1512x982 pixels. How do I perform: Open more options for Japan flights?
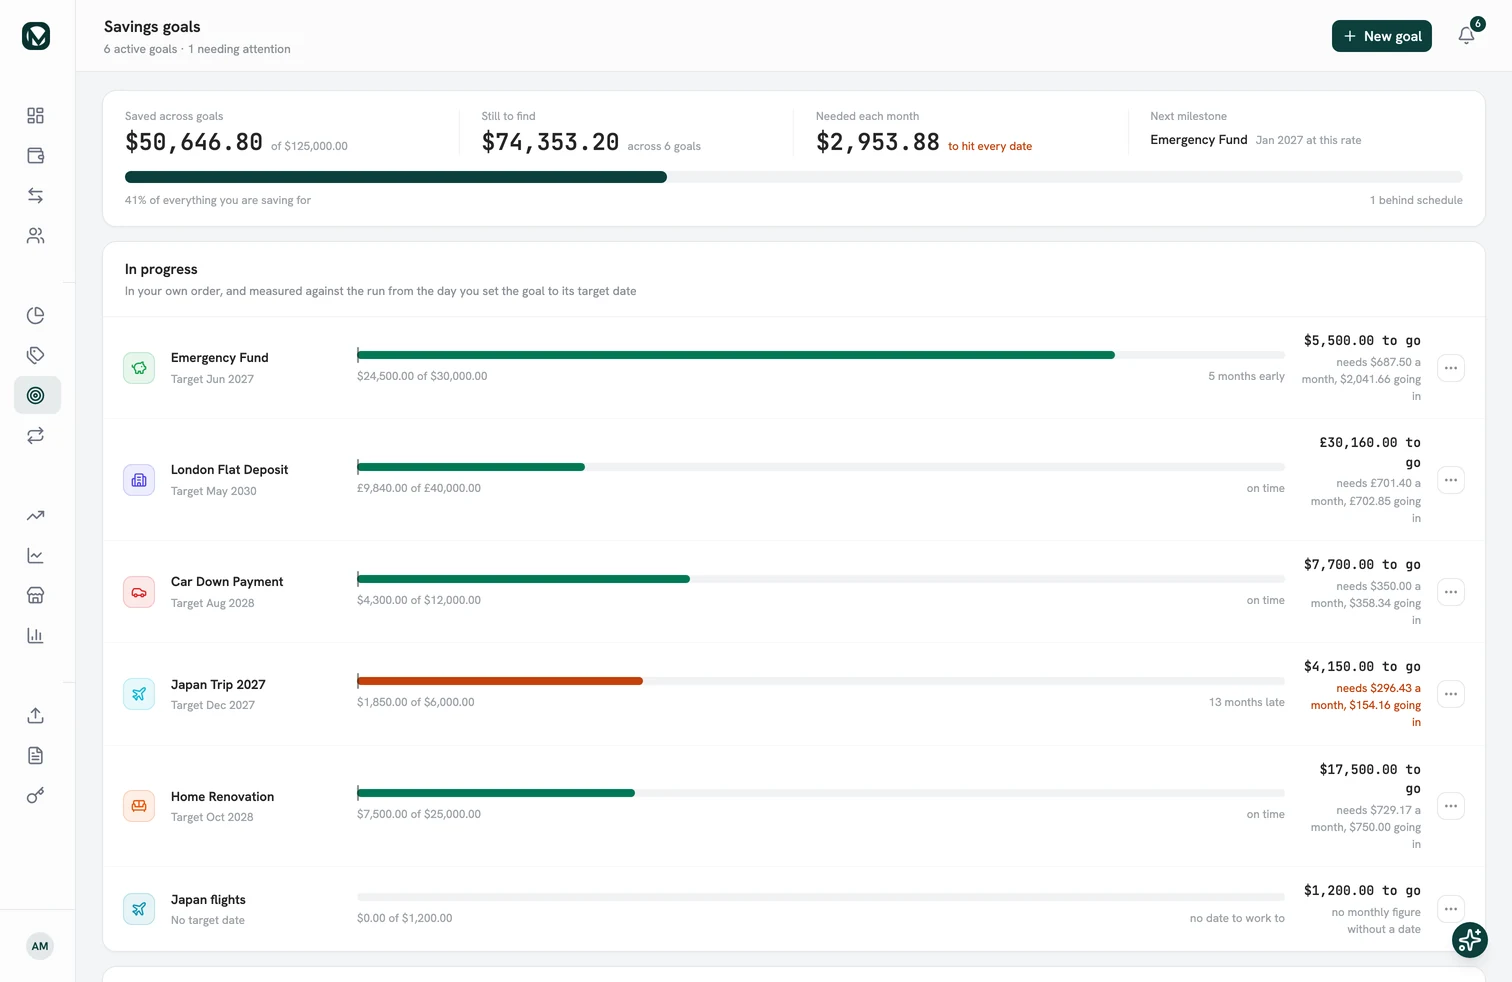click(1451, 909)
